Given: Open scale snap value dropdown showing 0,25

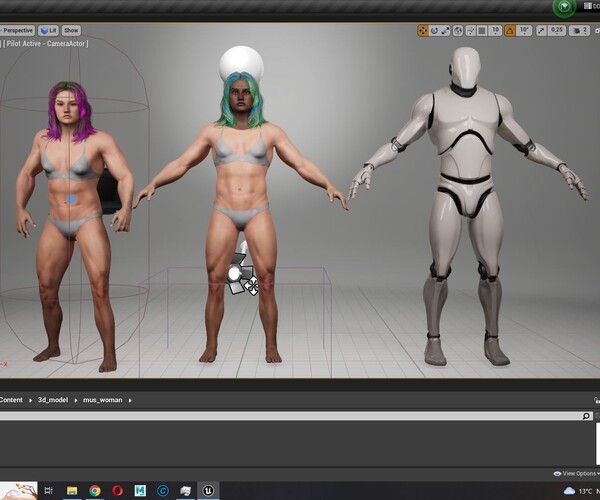Looking at the screenshot, I should [557, 31].
